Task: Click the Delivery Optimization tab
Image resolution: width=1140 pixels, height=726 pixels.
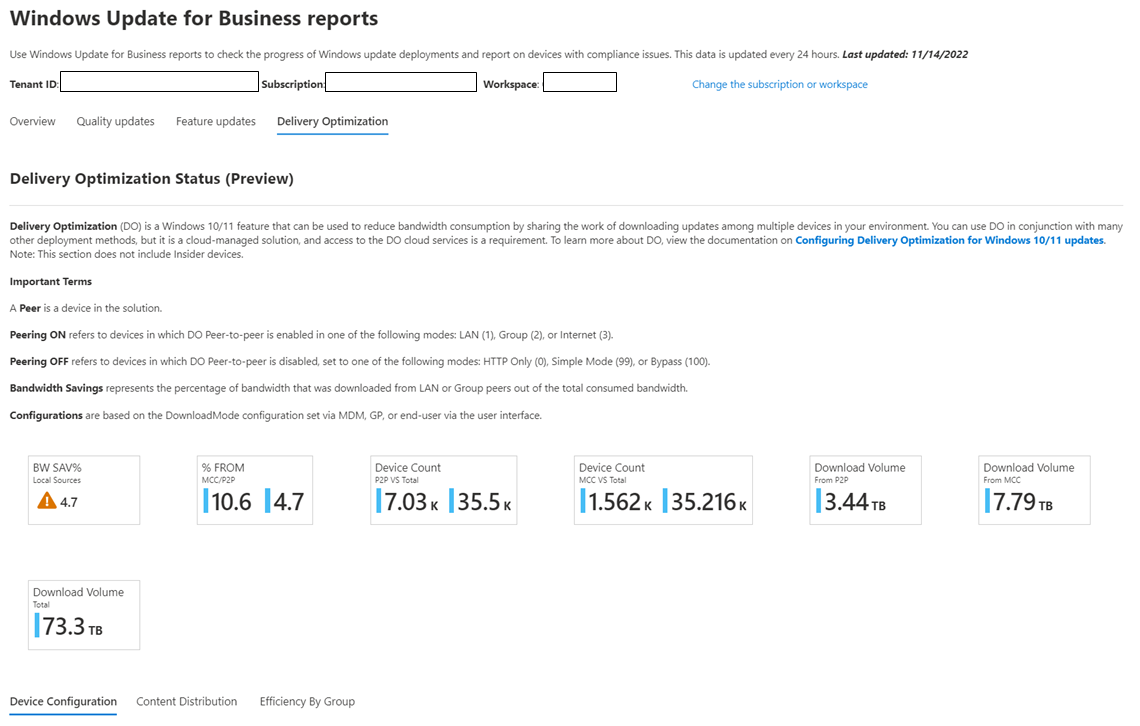Action: [x=332, y=121]
